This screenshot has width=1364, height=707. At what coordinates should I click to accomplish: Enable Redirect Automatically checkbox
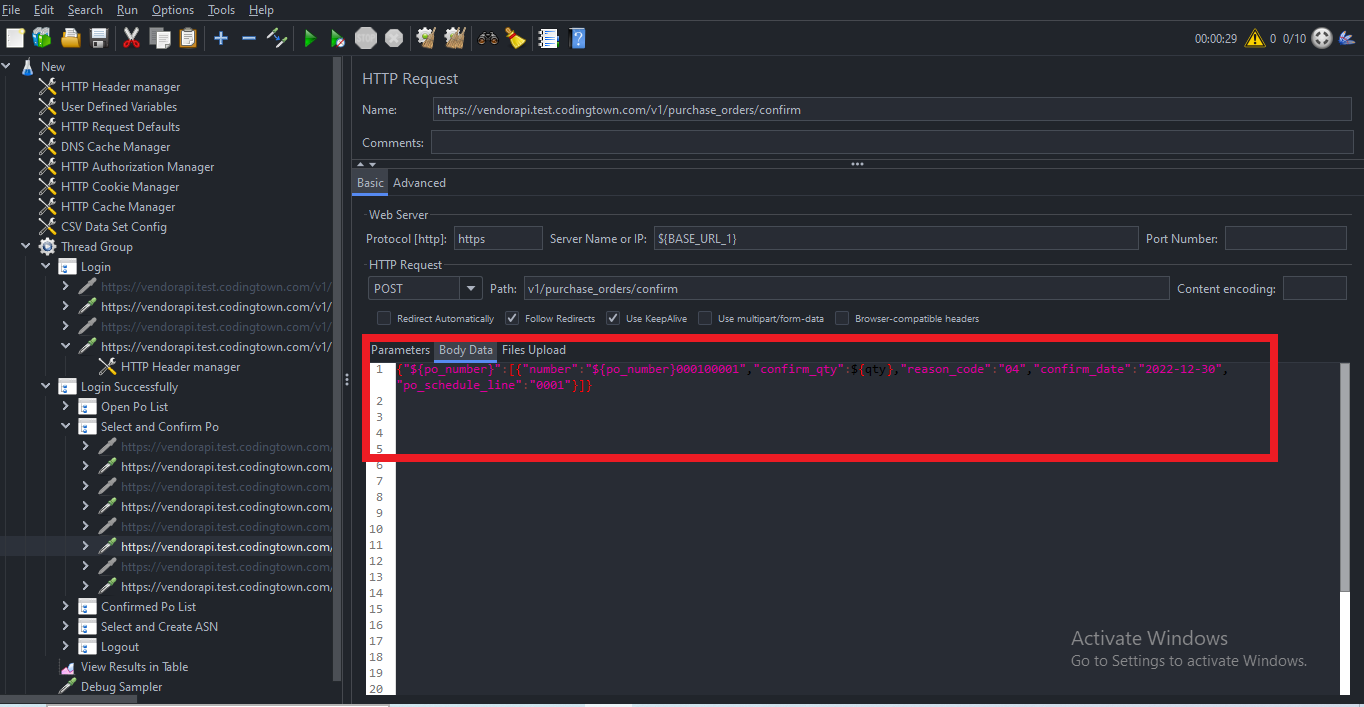point(384,318)
